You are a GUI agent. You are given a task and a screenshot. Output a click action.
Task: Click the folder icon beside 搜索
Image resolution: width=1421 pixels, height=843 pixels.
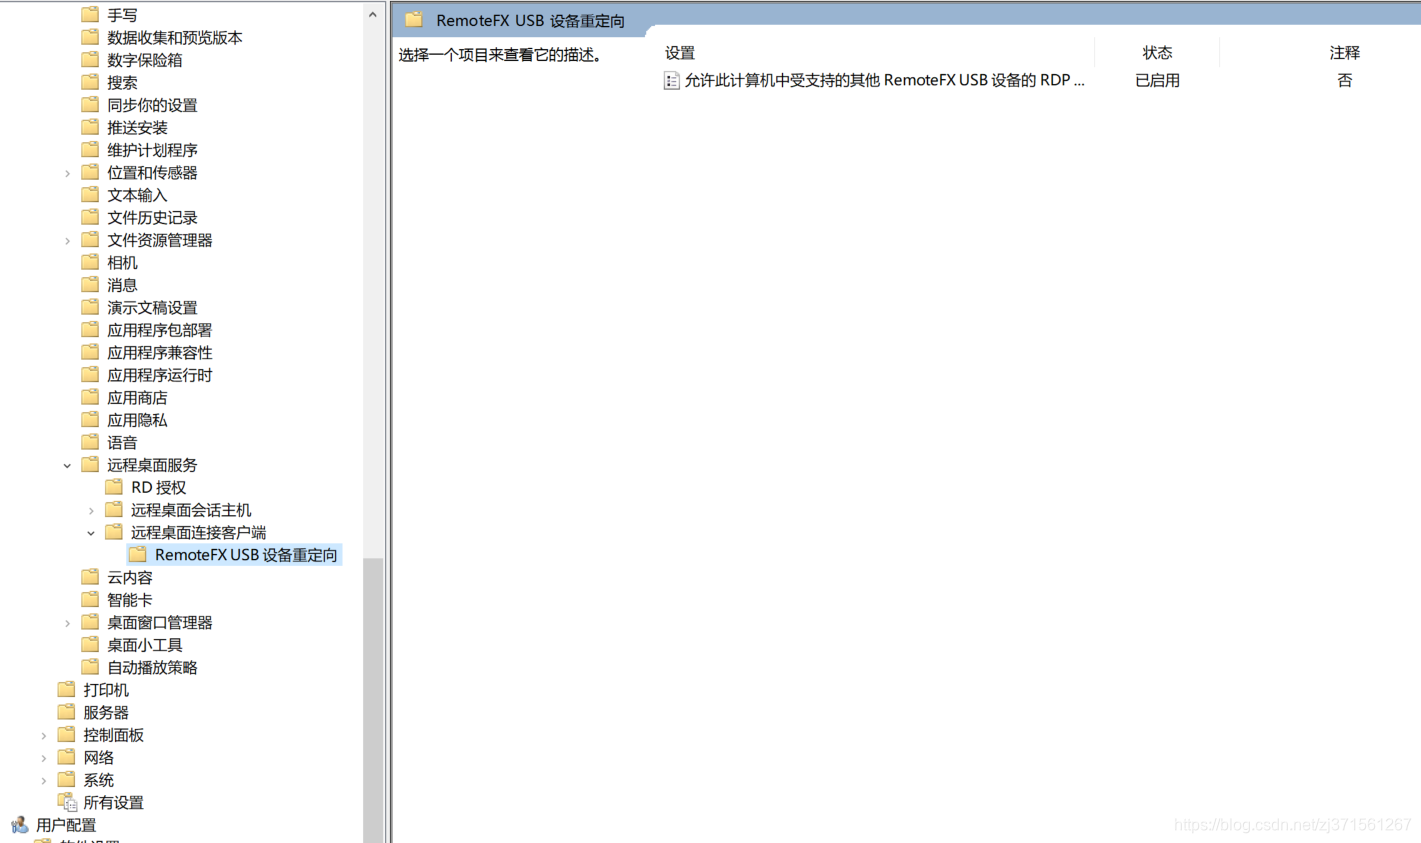90,82
